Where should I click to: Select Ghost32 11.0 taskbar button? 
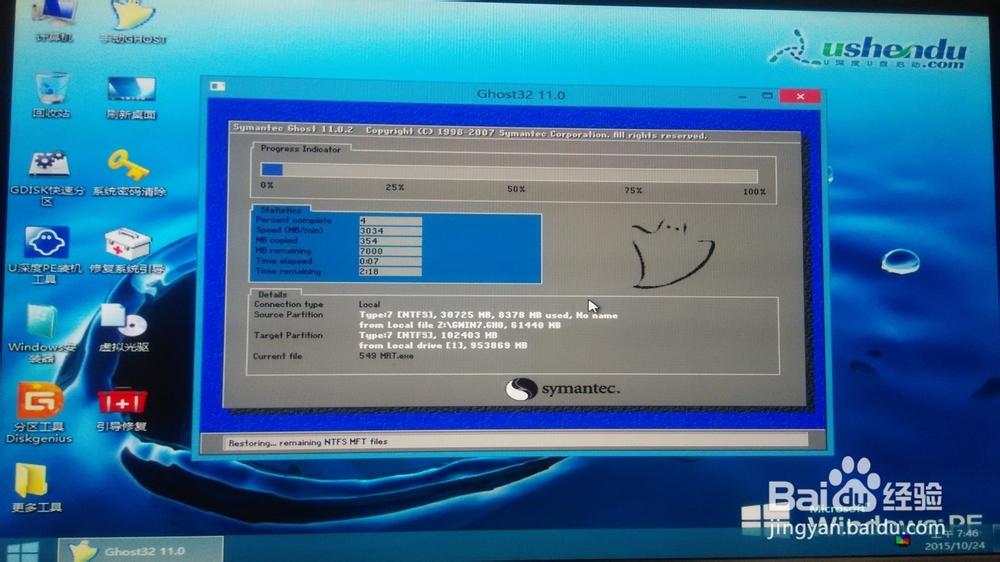pyautogui.click(x=140, y=551)
